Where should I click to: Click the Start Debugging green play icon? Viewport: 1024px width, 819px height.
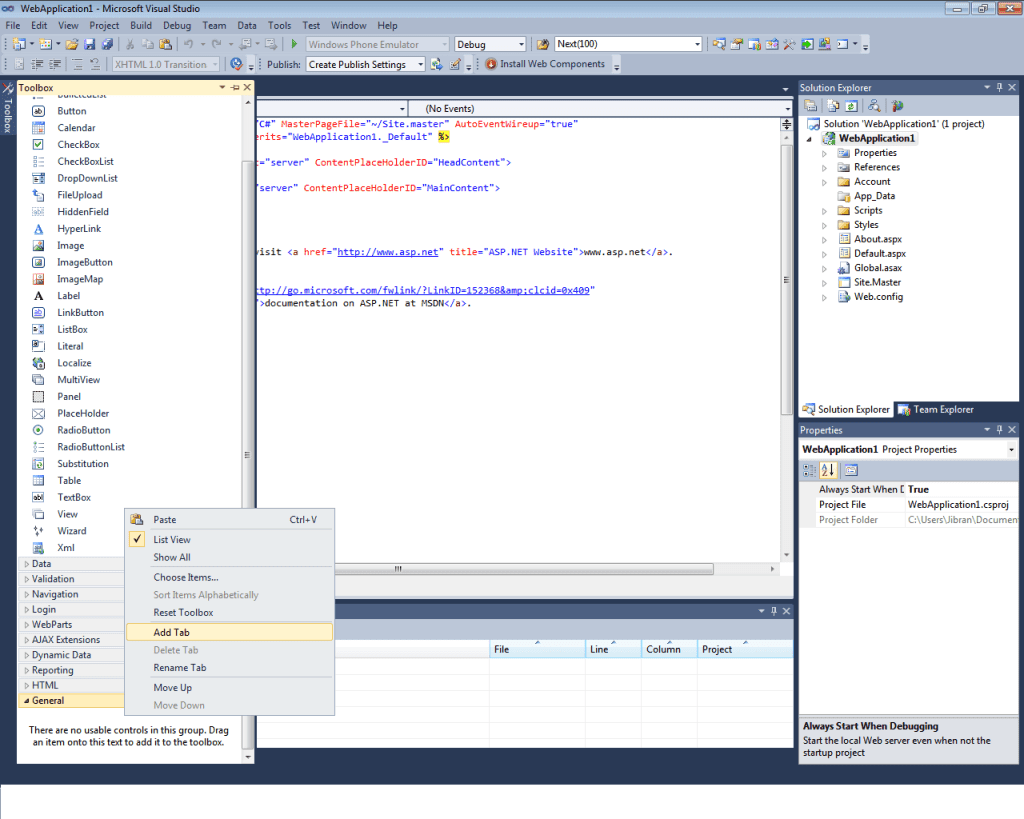tap(294, 44)
